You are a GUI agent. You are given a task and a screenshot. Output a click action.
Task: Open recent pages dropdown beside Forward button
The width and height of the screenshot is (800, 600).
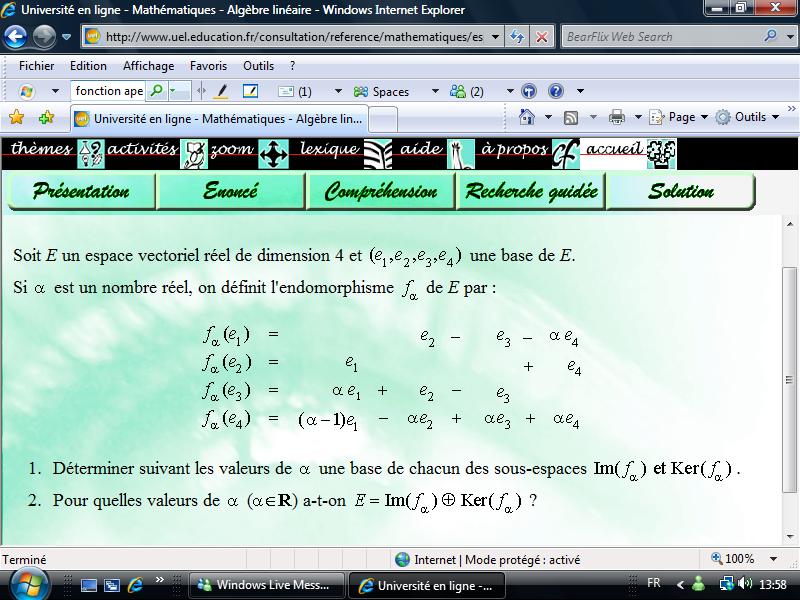[x=66, y=37]
